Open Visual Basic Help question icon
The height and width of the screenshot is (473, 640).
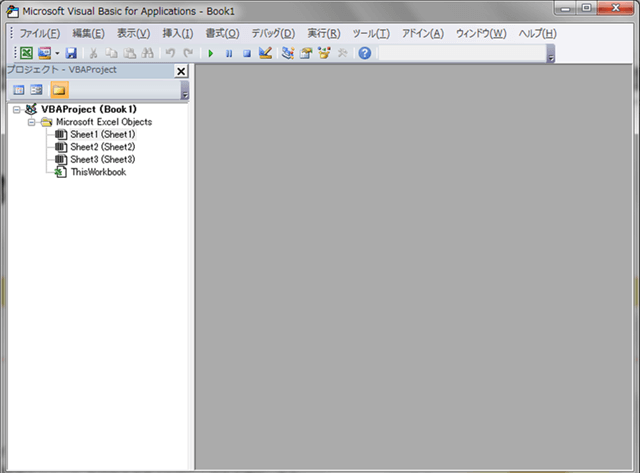pyautogui.click(x=365, y=53)
